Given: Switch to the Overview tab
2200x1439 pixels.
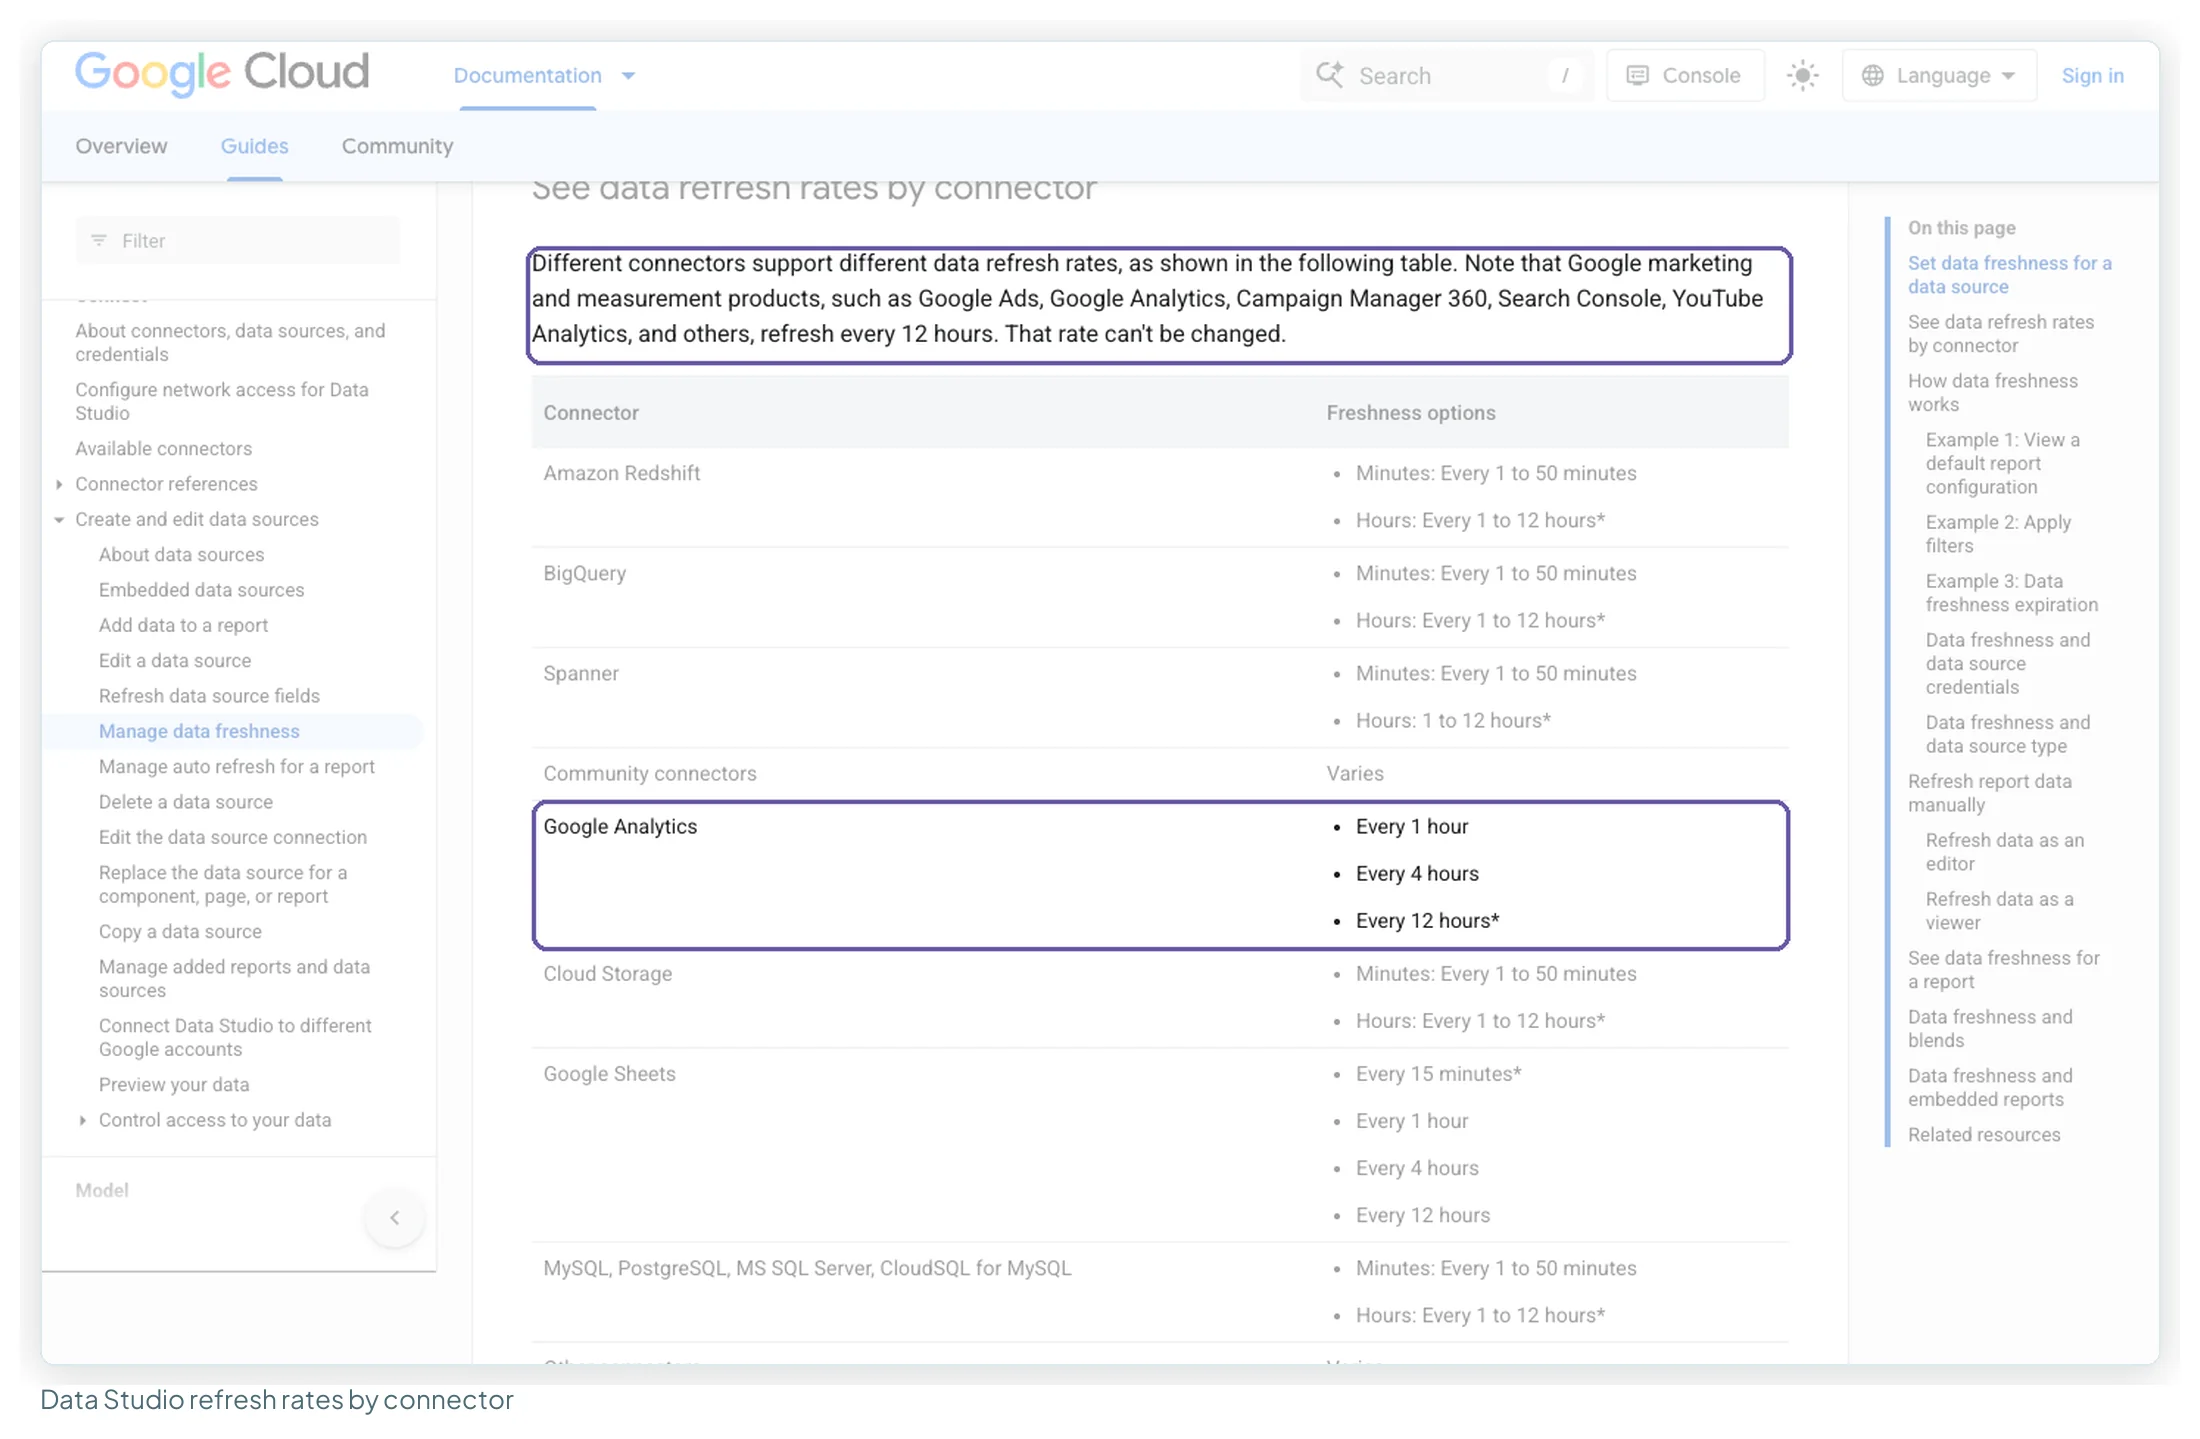Looking at the screenshot, I should 121,146.
